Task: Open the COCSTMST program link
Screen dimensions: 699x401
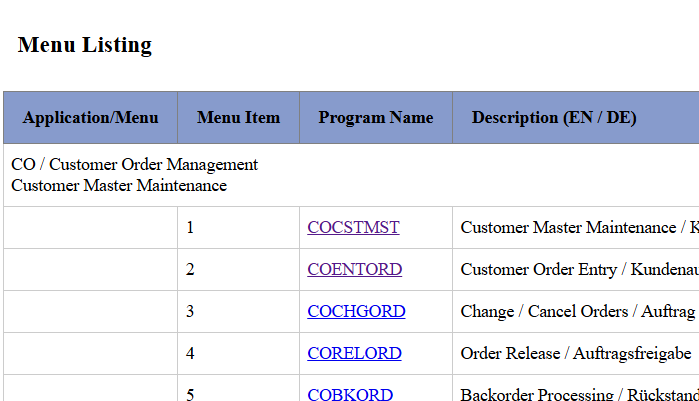Action: pos(353,228)
